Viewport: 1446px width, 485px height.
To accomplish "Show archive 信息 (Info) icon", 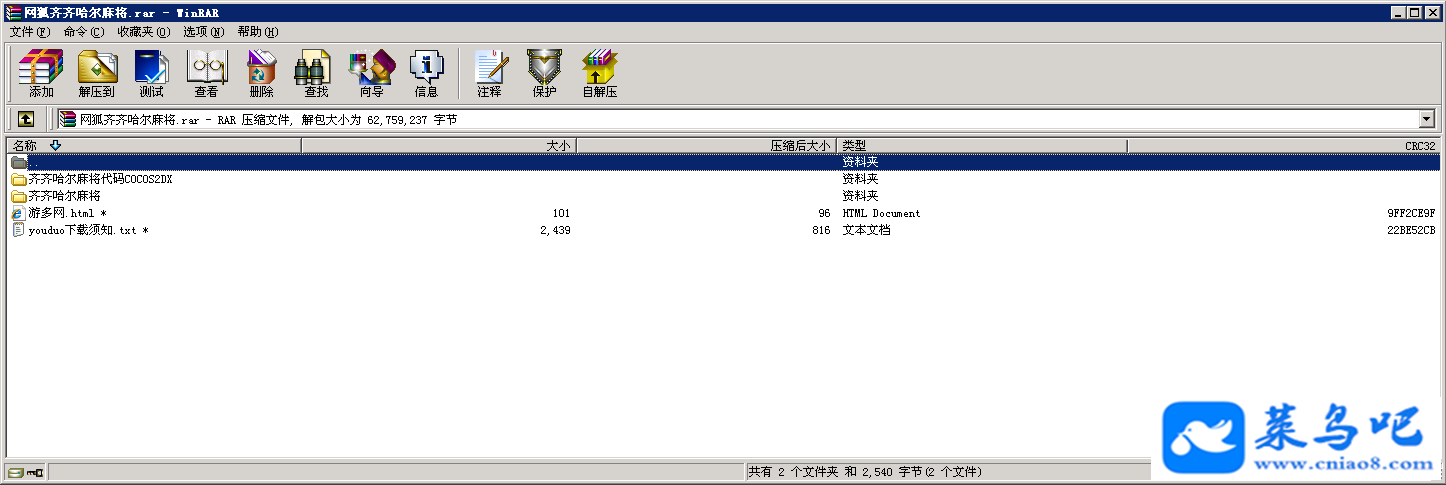I will coord(426,74).
